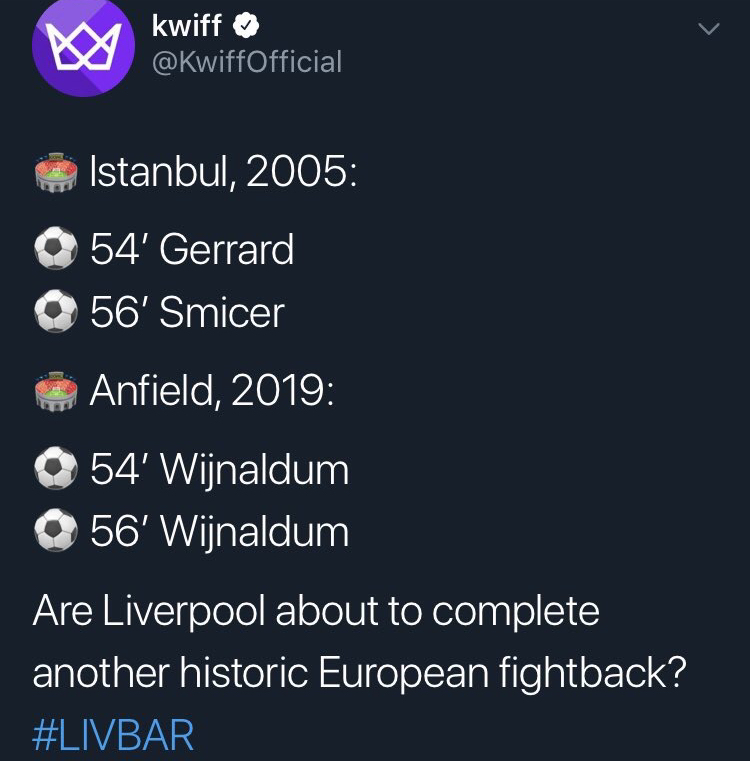Click the "another historic European fightback?" line
Viewport: 750px width, 761px height.
coord(360,673)
